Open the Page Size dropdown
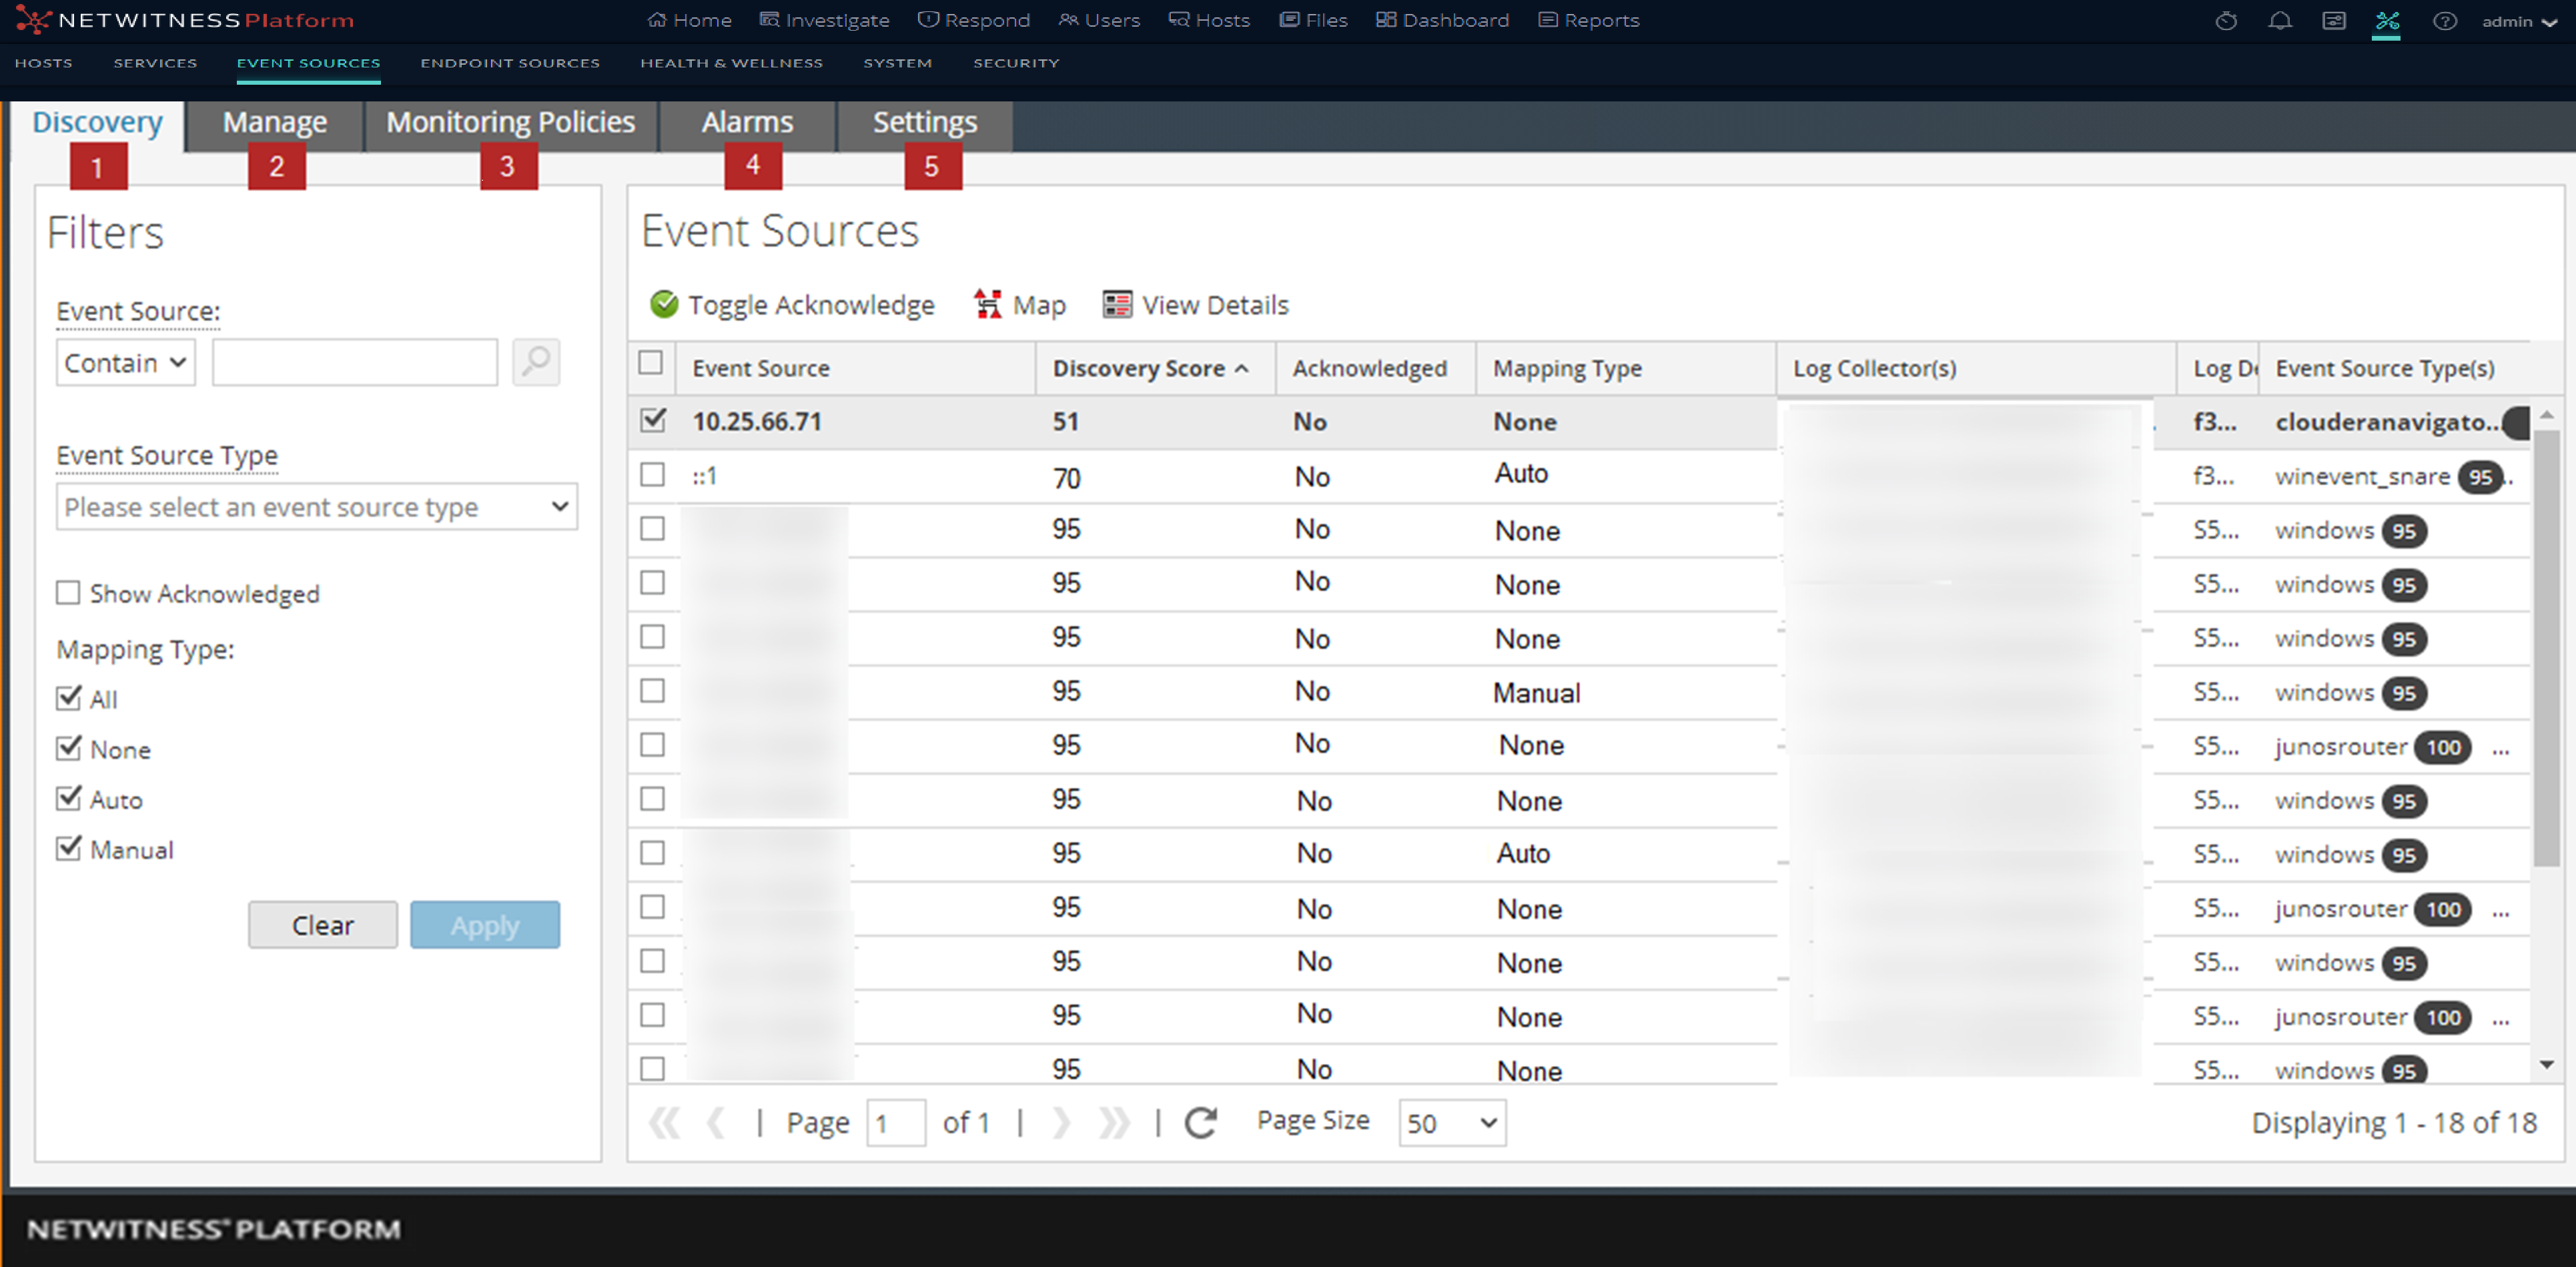The image size is (2576, 1267). 1451,1122
